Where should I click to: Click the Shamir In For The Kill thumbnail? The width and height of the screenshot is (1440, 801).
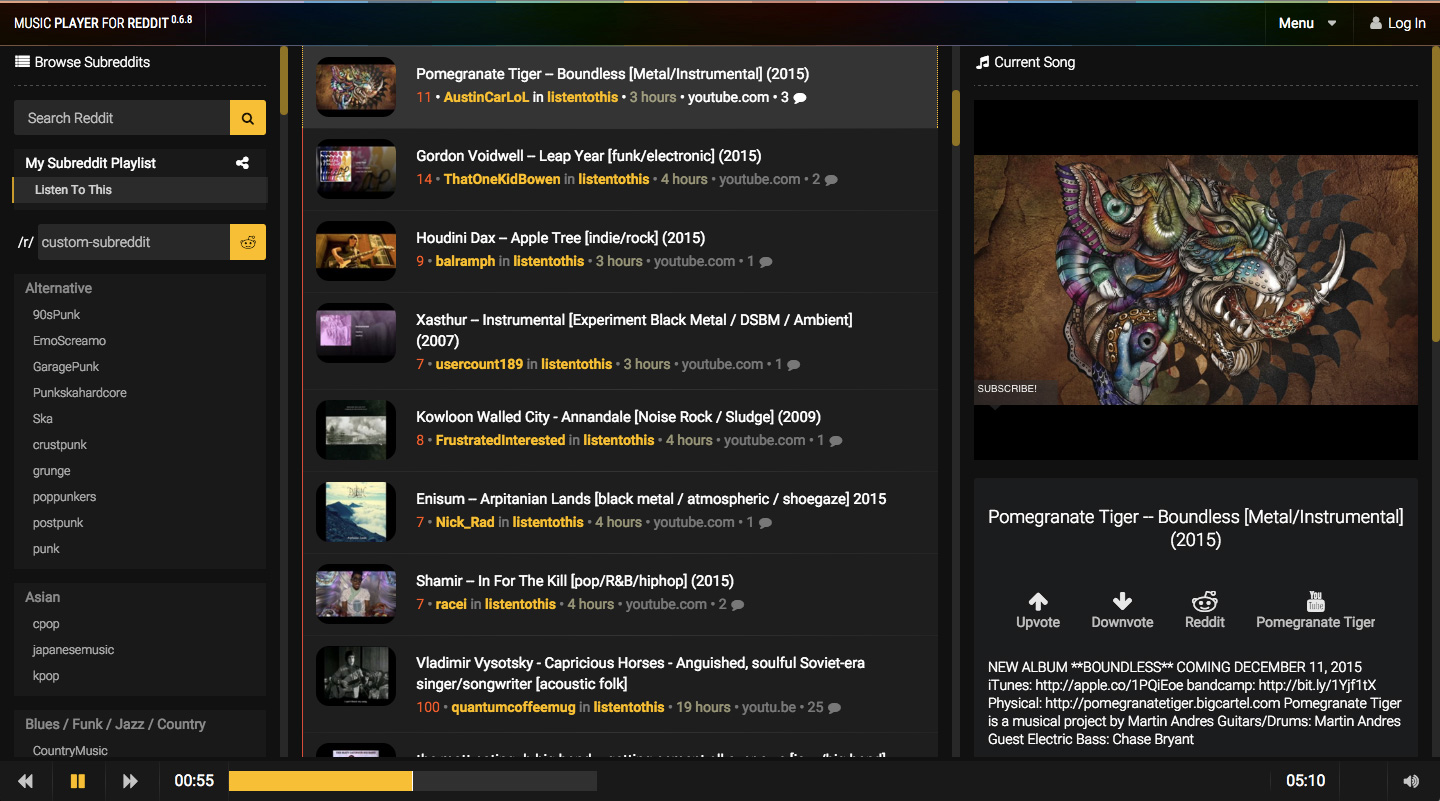pyautogui.click(x=356, y=594)
